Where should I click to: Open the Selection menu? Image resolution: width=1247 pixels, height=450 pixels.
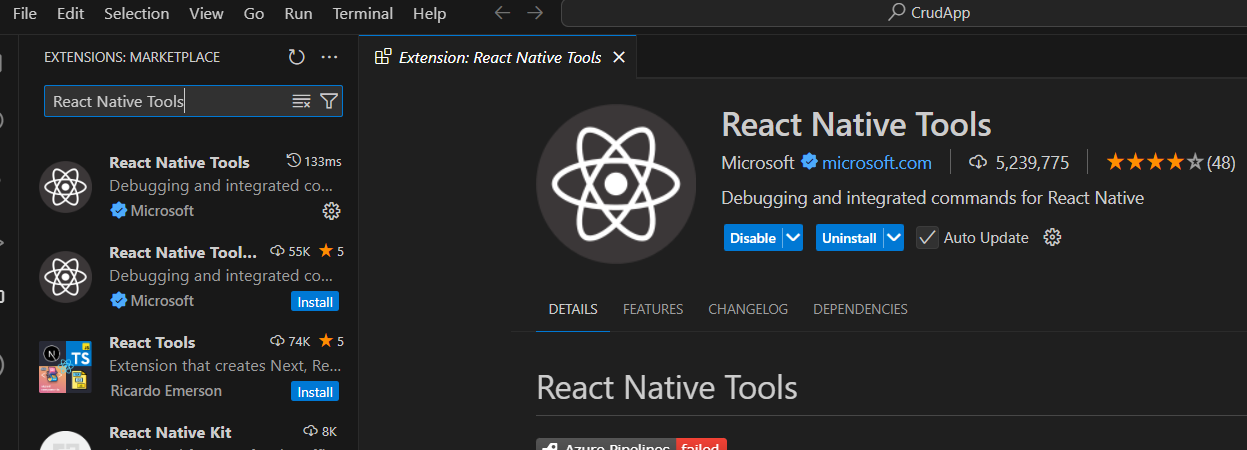[x=137, y=14]
